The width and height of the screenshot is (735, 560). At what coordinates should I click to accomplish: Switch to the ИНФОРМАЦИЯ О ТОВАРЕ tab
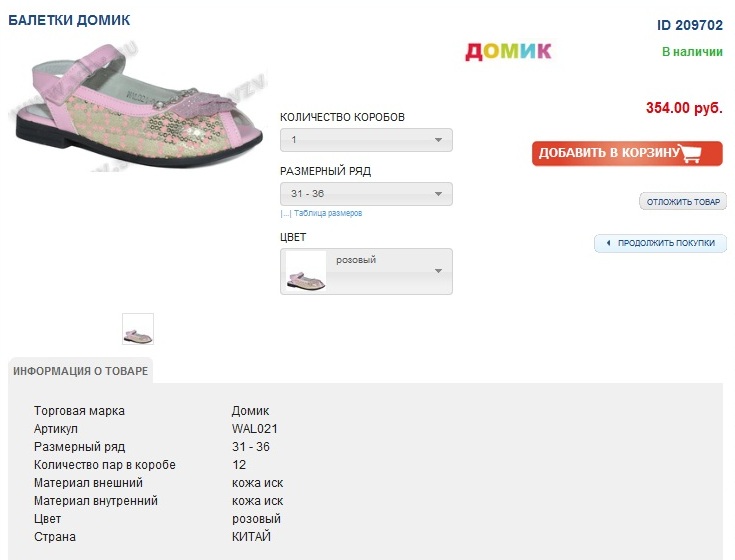(x=81, y=371)
